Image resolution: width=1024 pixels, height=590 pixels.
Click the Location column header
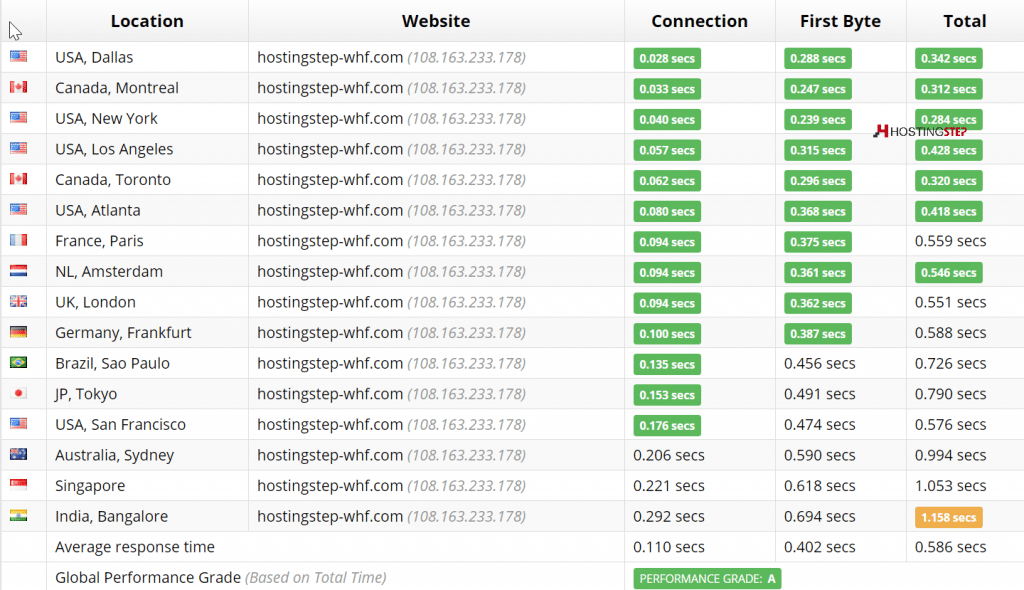[147, 21]
